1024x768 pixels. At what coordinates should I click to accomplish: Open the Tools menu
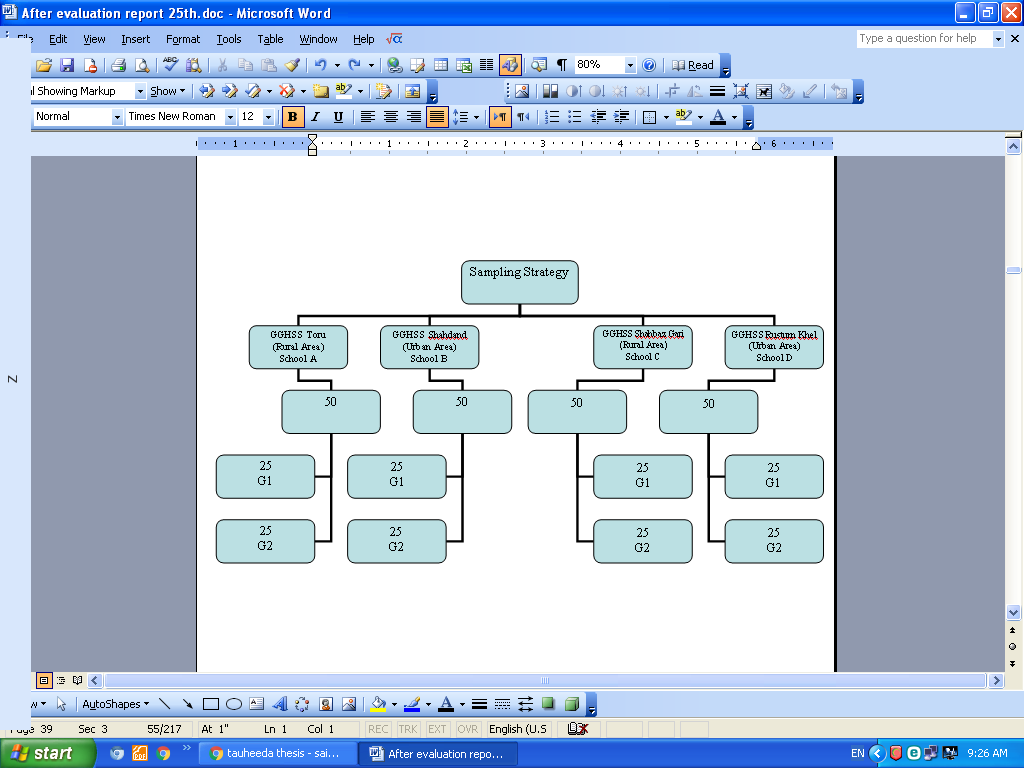229,39
